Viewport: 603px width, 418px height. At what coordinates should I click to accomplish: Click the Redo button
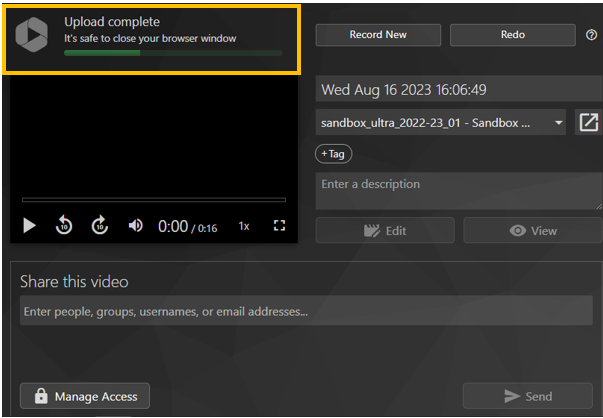coord(513,35)
